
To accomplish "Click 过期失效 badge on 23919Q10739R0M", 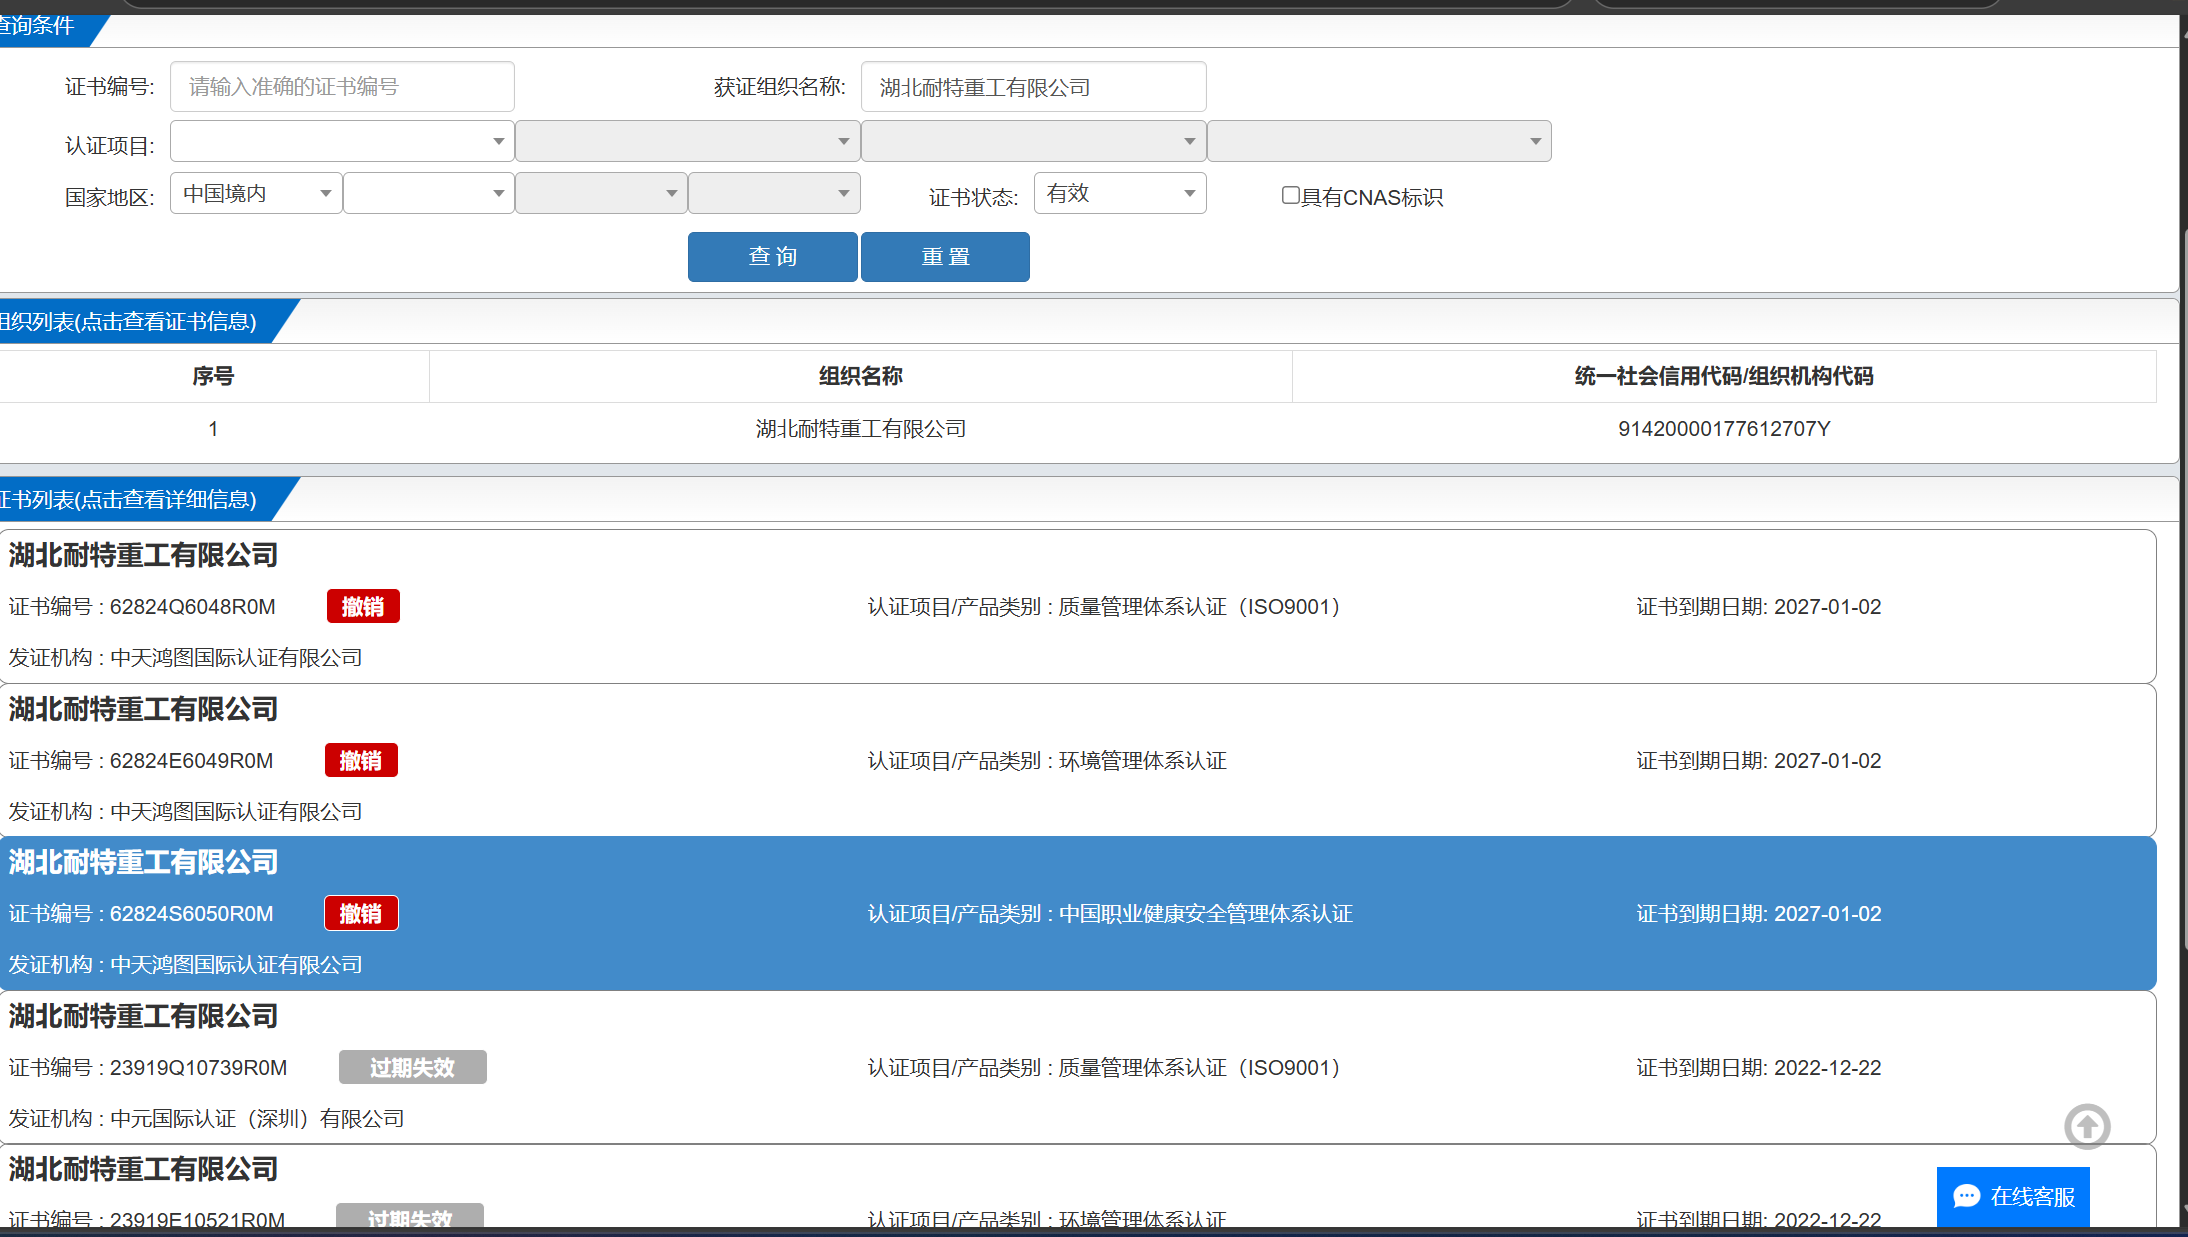I will (x=412, y=1067).
